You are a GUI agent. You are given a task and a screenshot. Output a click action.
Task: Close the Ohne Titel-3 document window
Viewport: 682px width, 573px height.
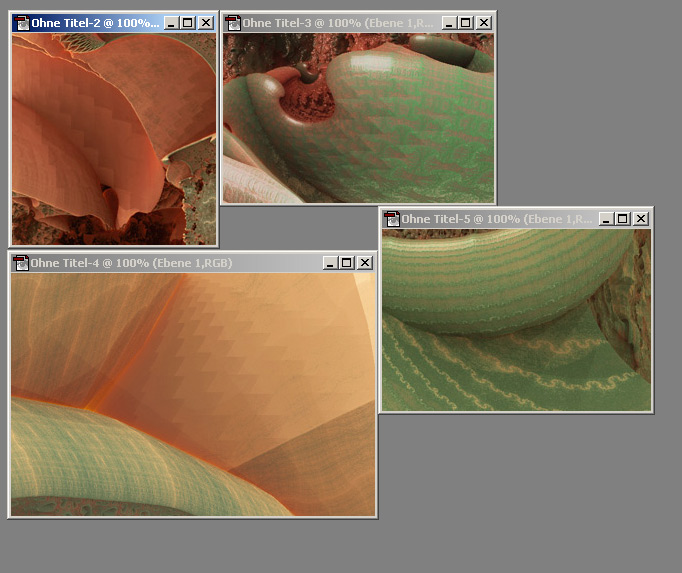[x=483, y=22]
